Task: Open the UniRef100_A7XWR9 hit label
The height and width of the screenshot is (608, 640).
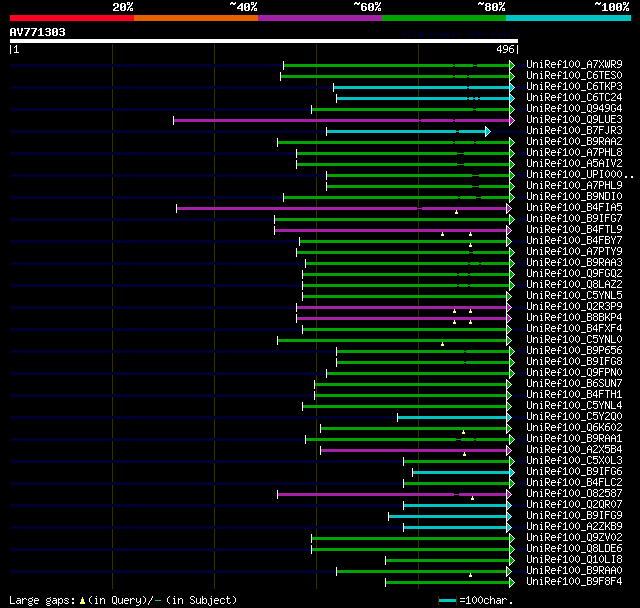Action: (574, 64)
